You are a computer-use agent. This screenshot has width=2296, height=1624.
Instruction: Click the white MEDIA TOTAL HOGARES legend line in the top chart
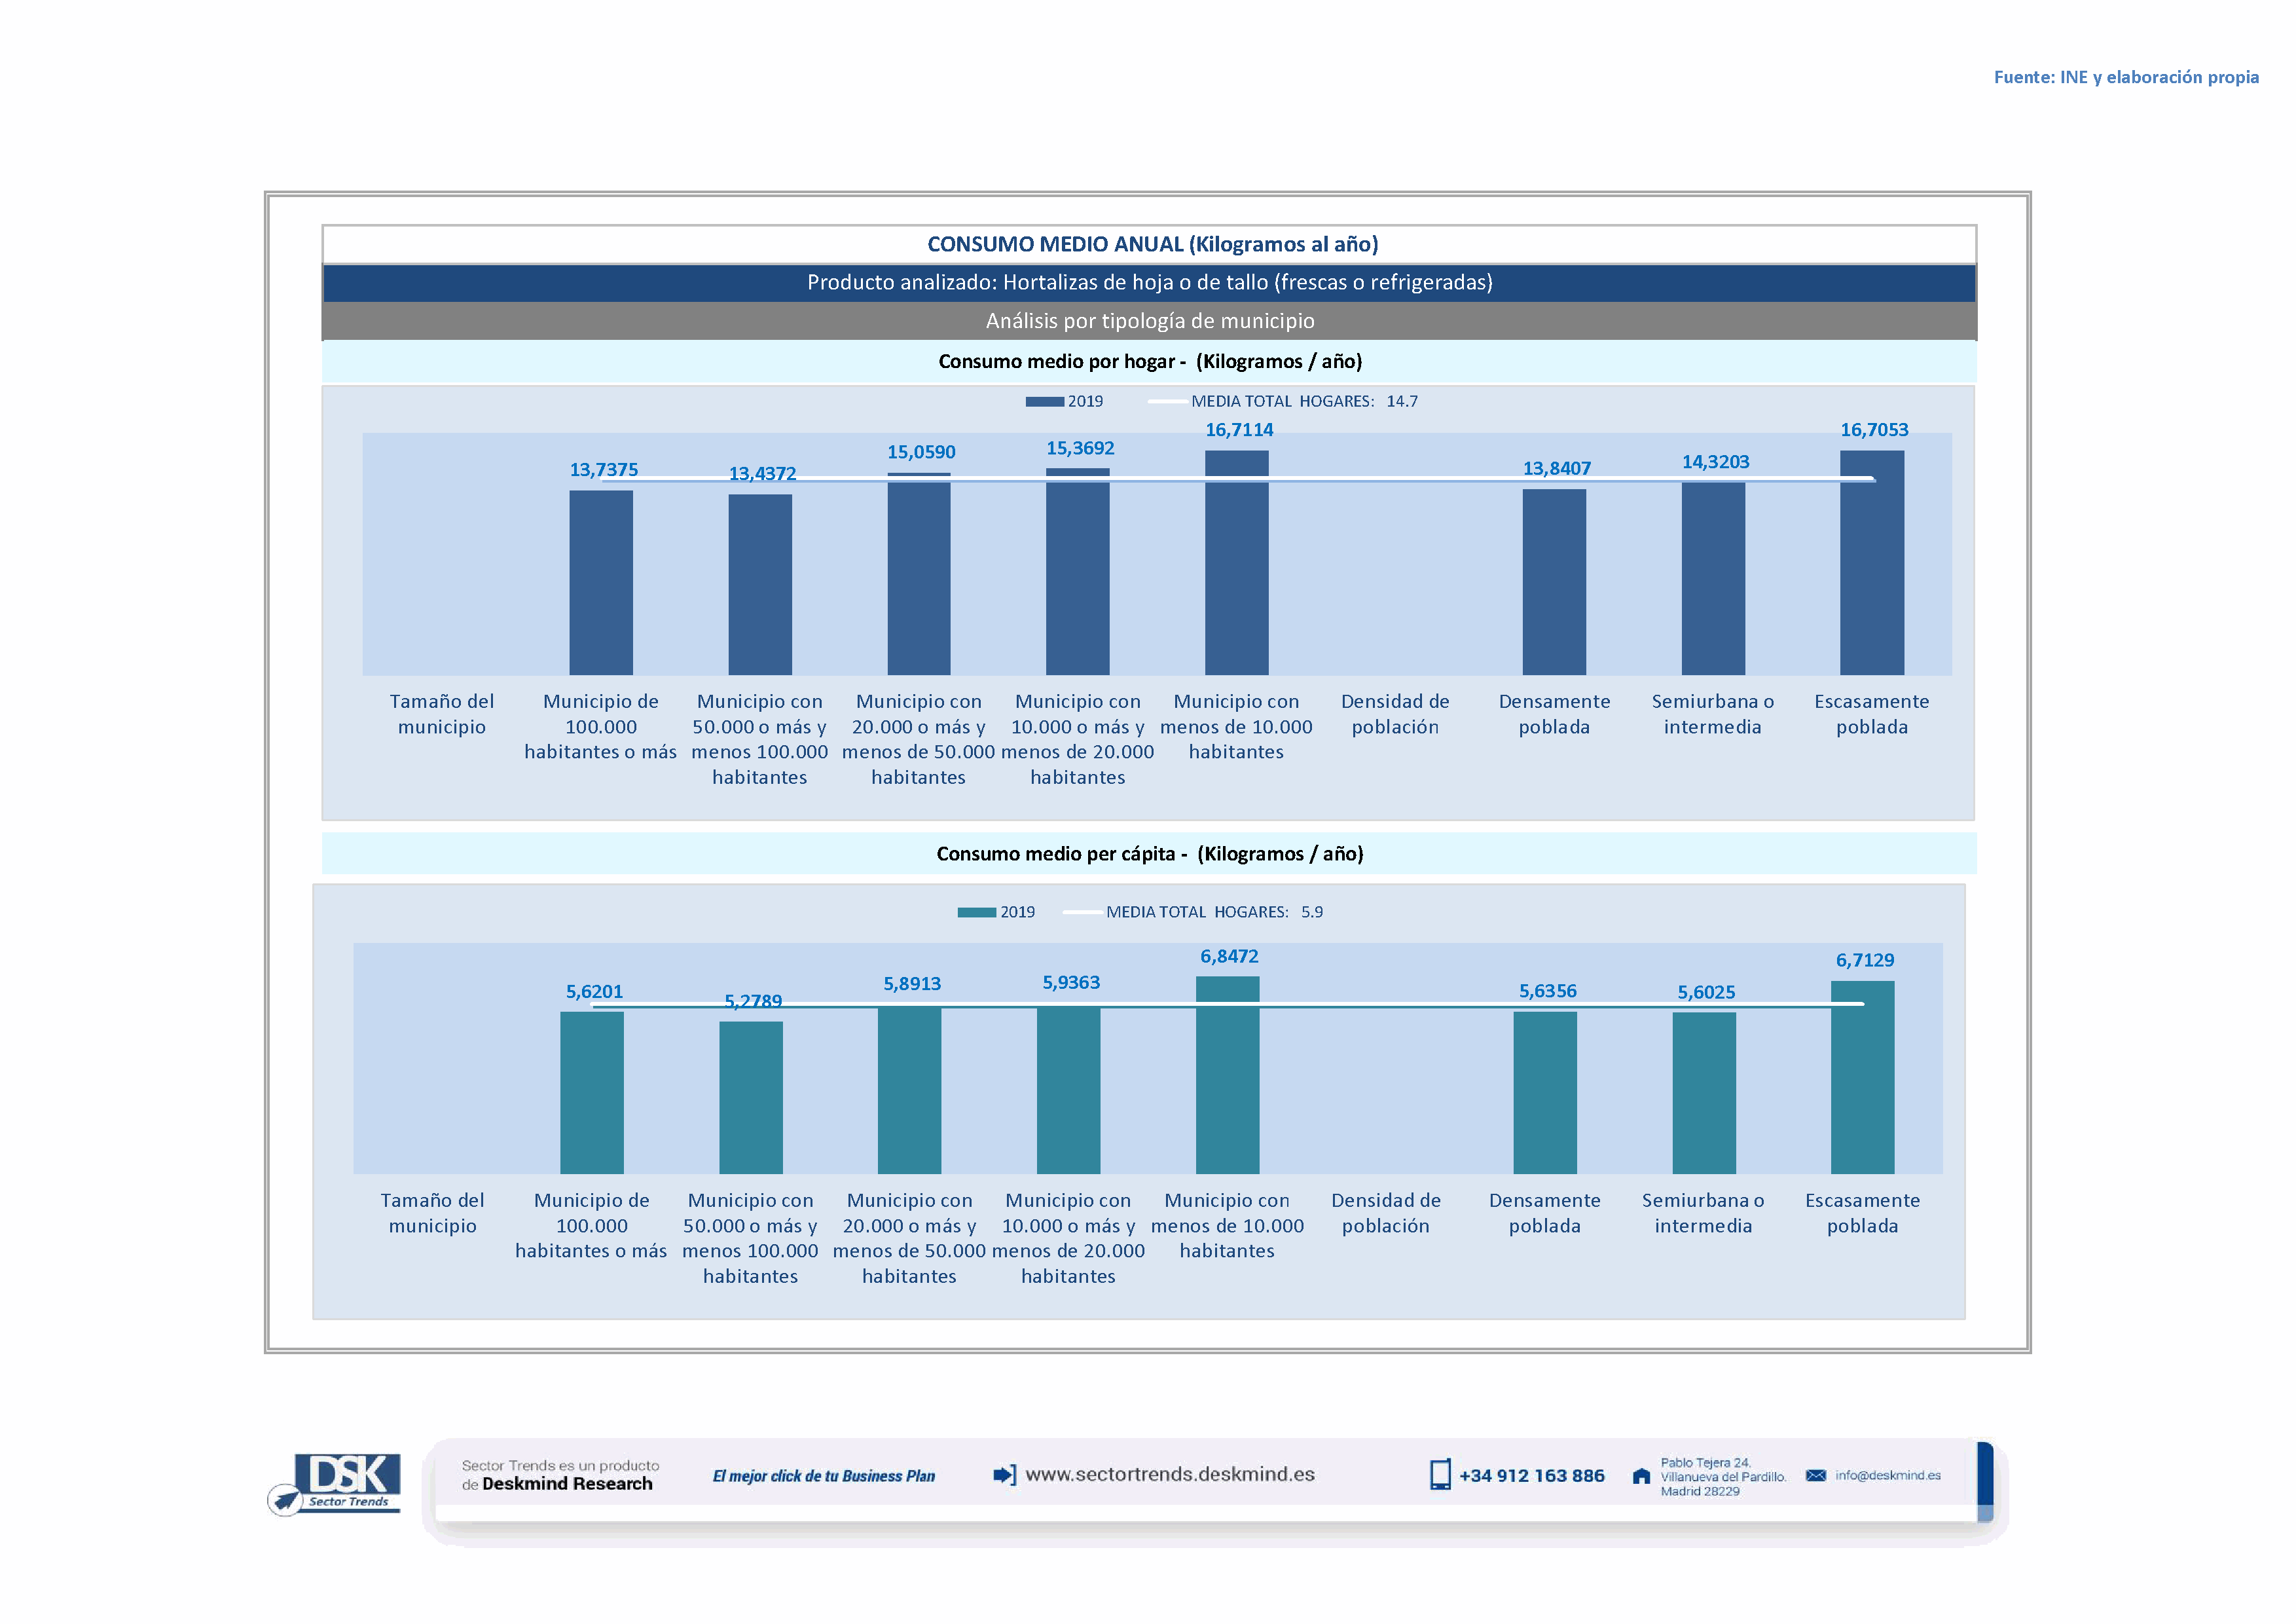tap(1167, 402)
